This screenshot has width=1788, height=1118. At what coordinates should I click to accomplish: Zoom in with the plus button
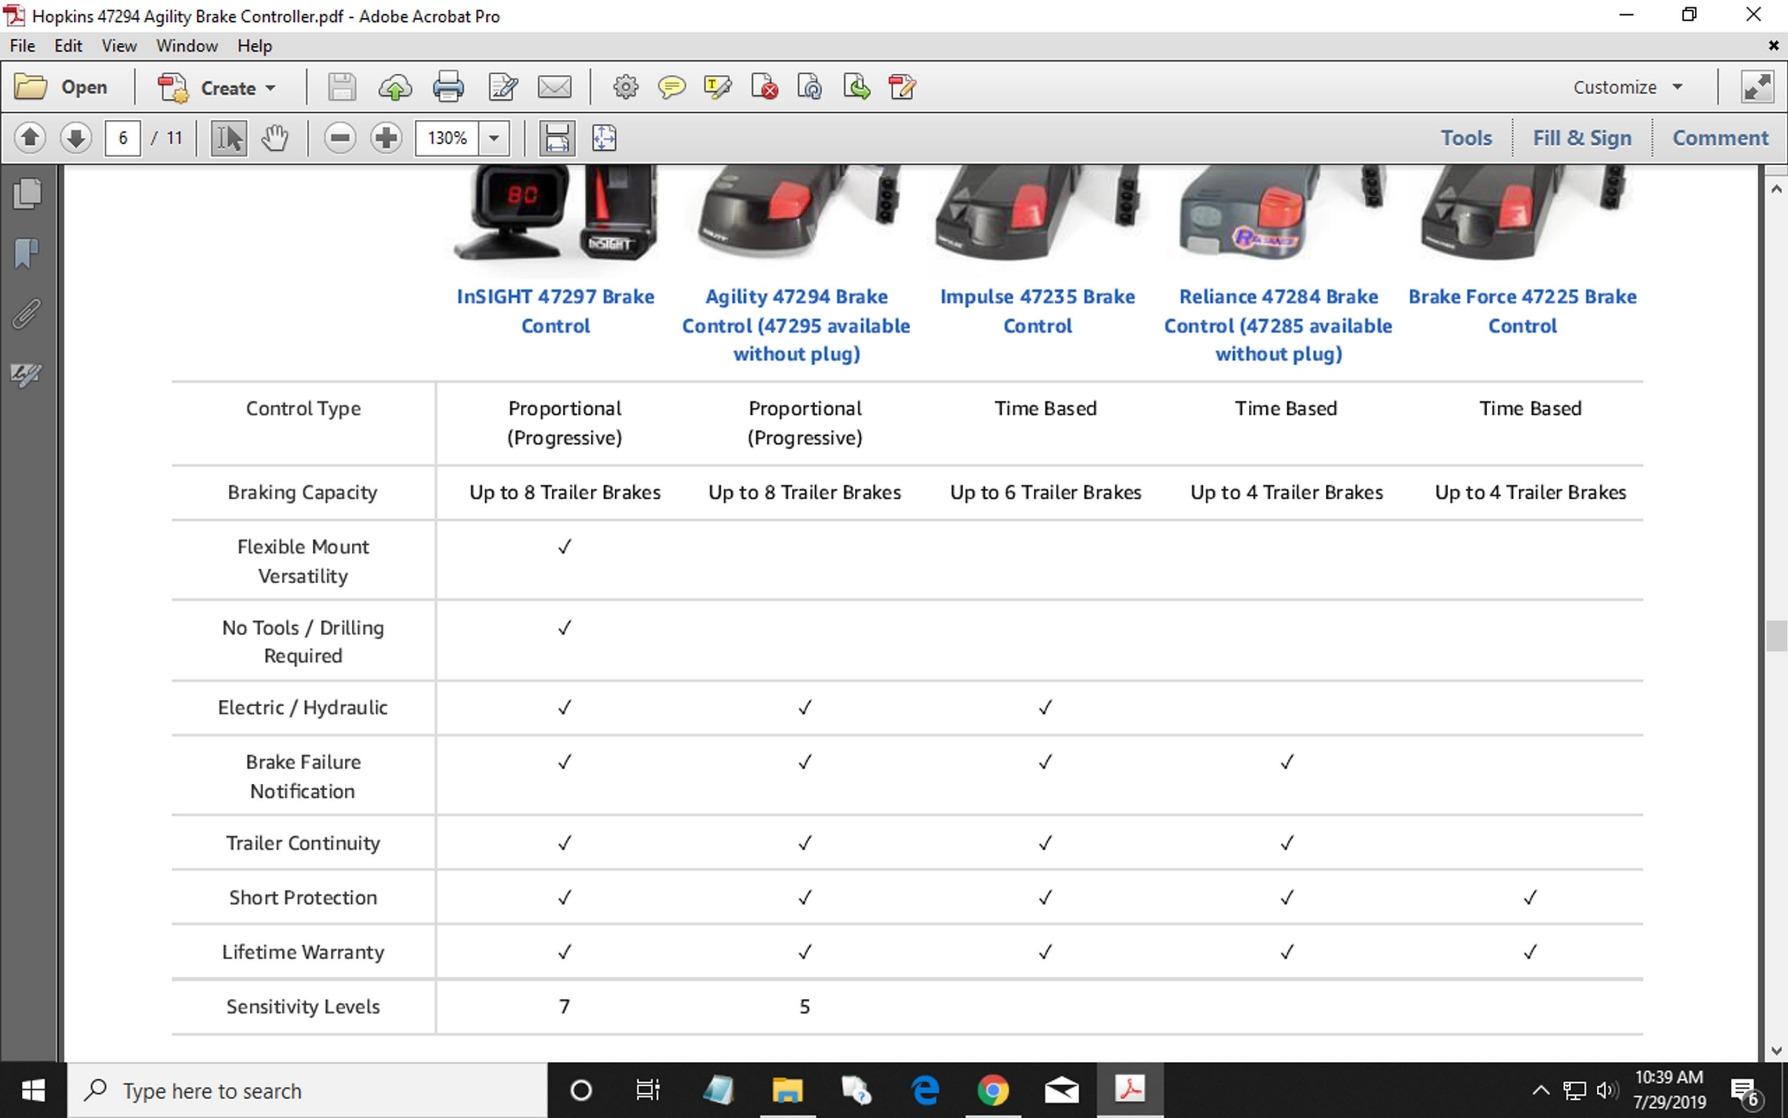(x=386, y=138)
